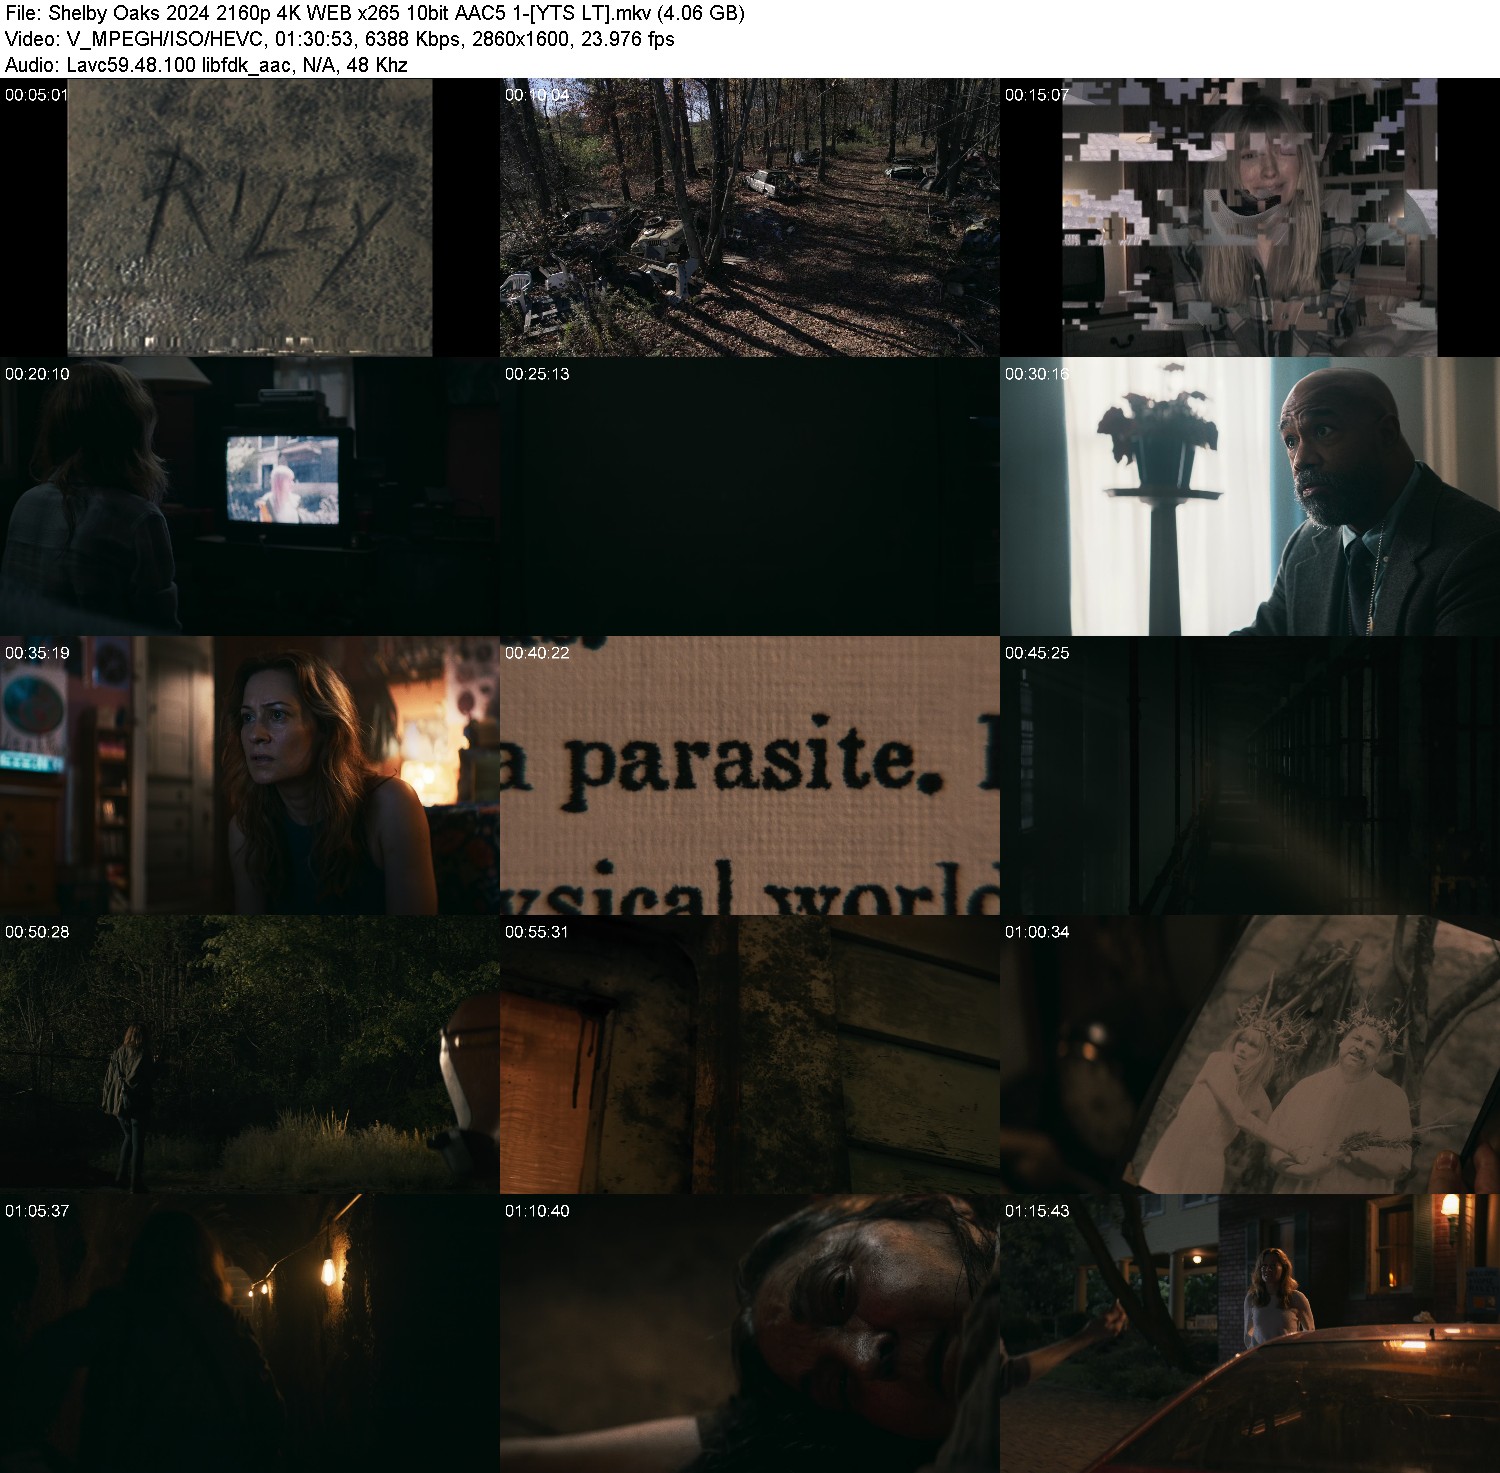The width and height of the screenshot is (1500, 1473).
Task: Click the 'Audio: Lavc59.48.100 libfdk_aac' info line
Action: click(x=206, y=65)
